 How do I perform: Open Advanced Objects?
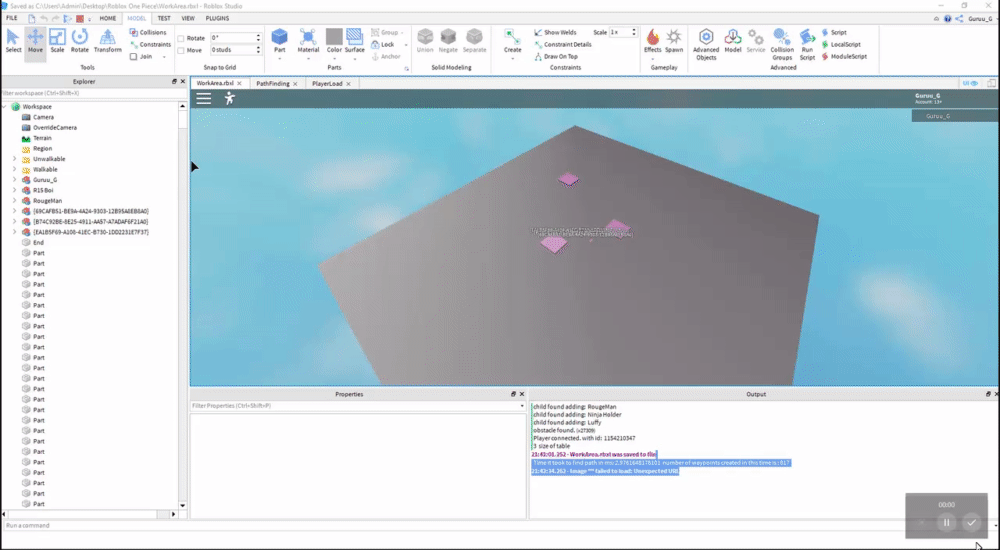pyautogui.click(x=705, y=45)
